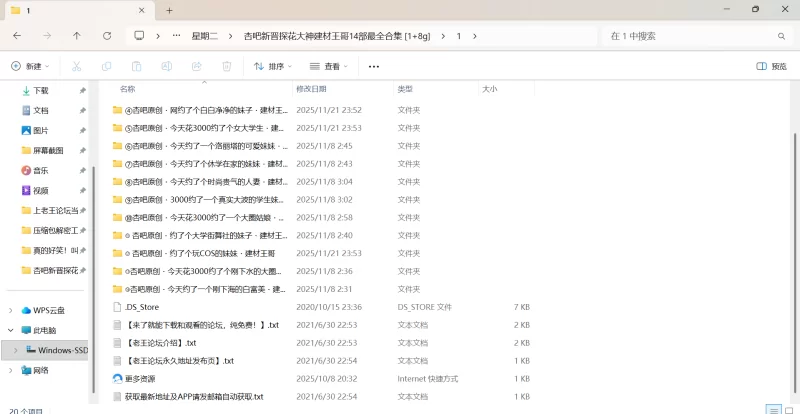Click the Rename icon in toolbar
Viewport: 800px width, 414px height.
coord(166,67)
